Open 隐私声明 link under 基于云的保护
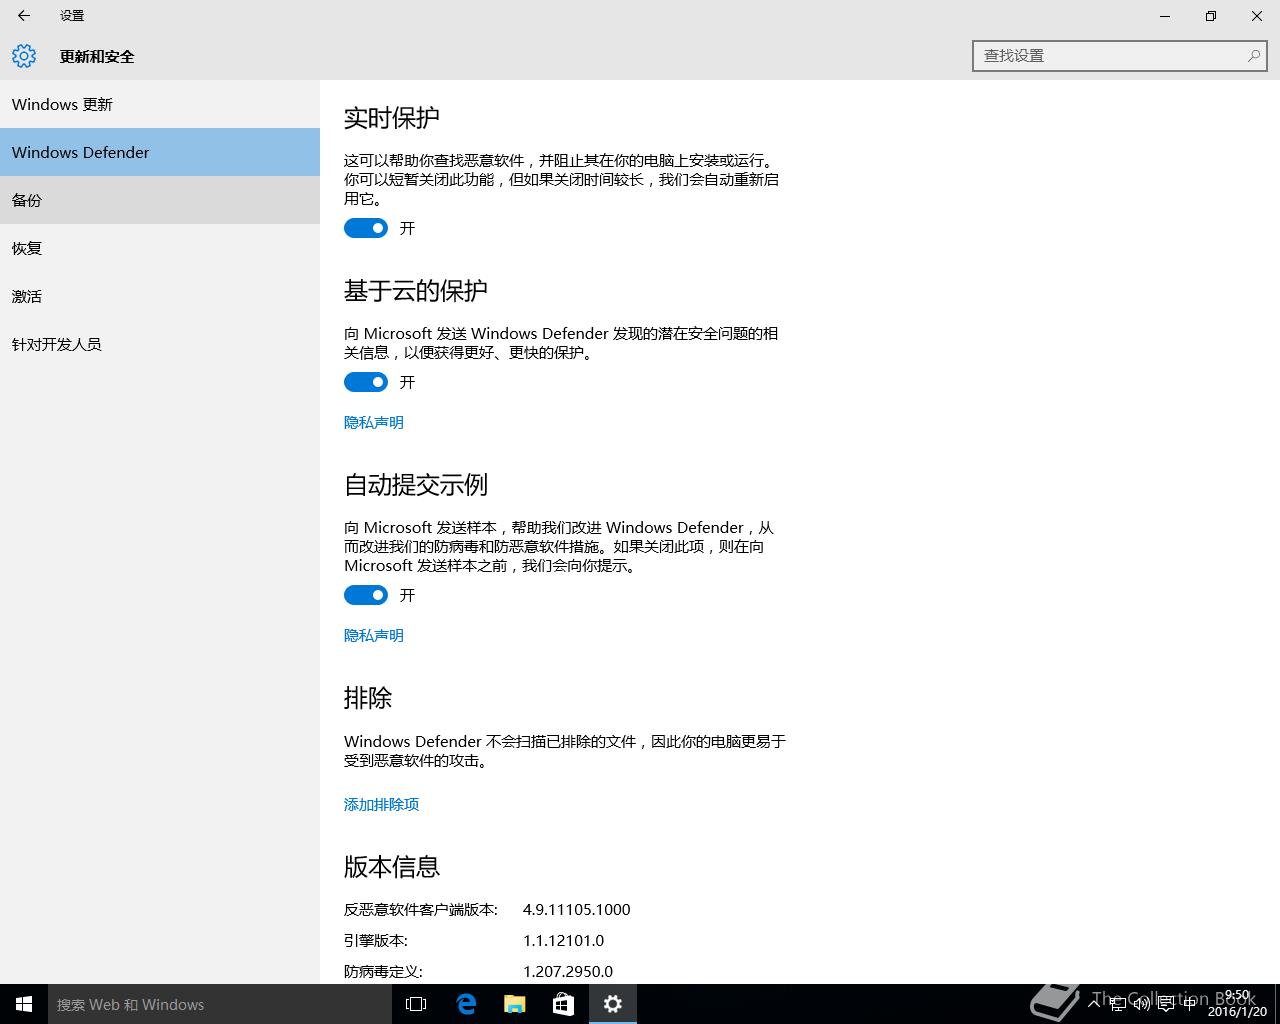The width and height of the screenshot is (1280, 1024). point(374,422)
